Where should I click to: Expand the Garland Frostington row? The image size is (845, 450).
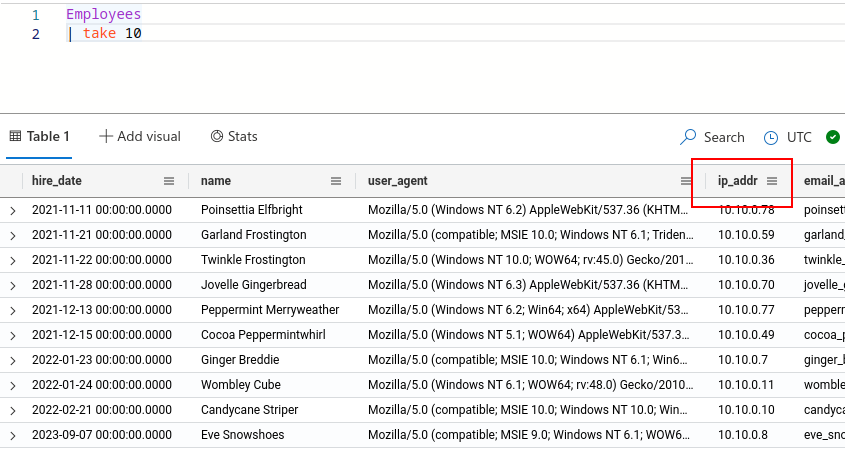tap(13, 236)
